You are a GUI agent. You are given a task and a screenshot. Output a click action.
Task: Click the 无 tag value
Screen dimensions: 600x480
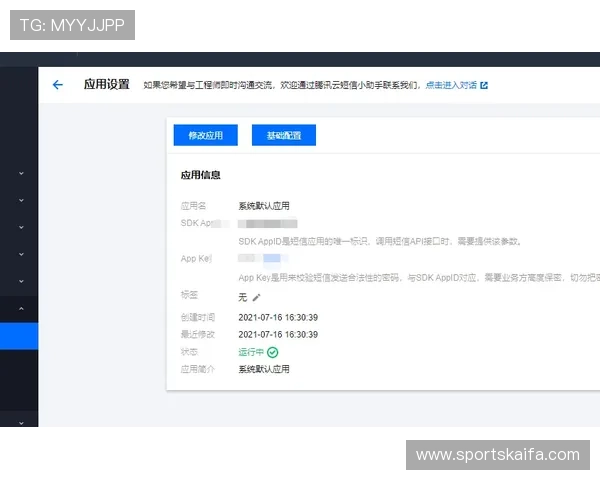pos(243,297)
